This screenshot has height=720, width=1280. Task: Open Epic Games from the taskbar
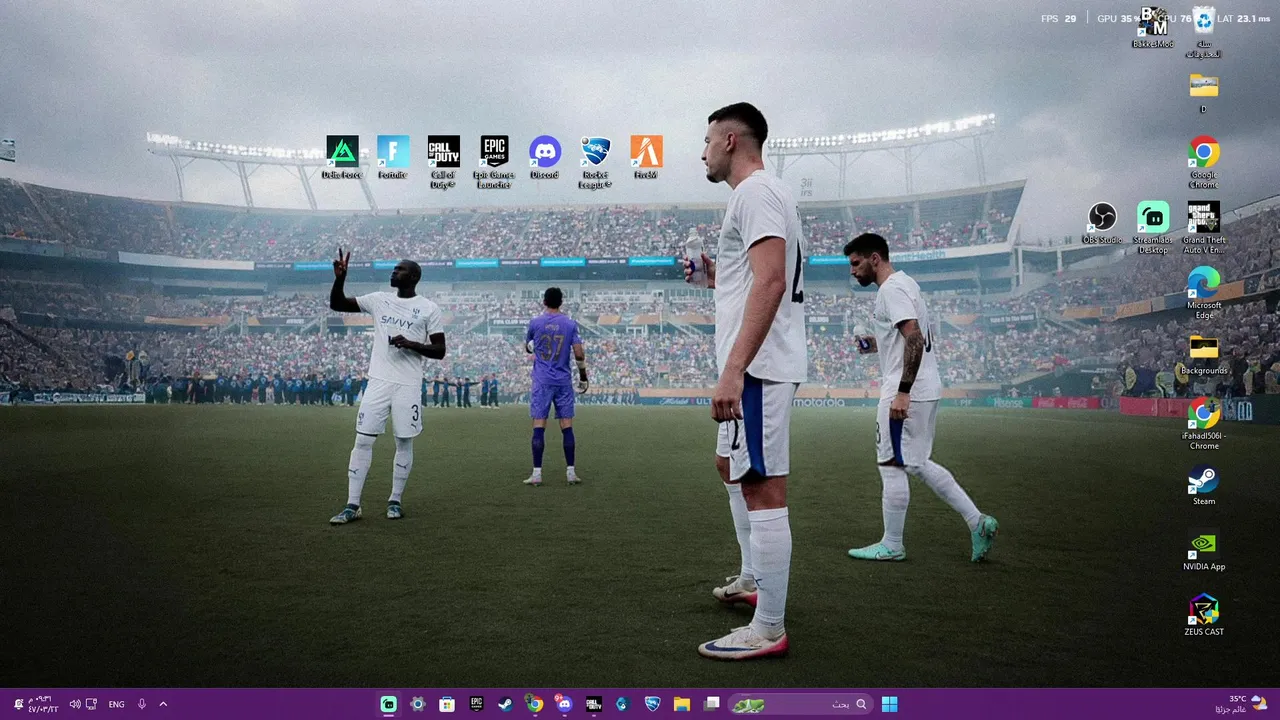[x=477, y=704]
